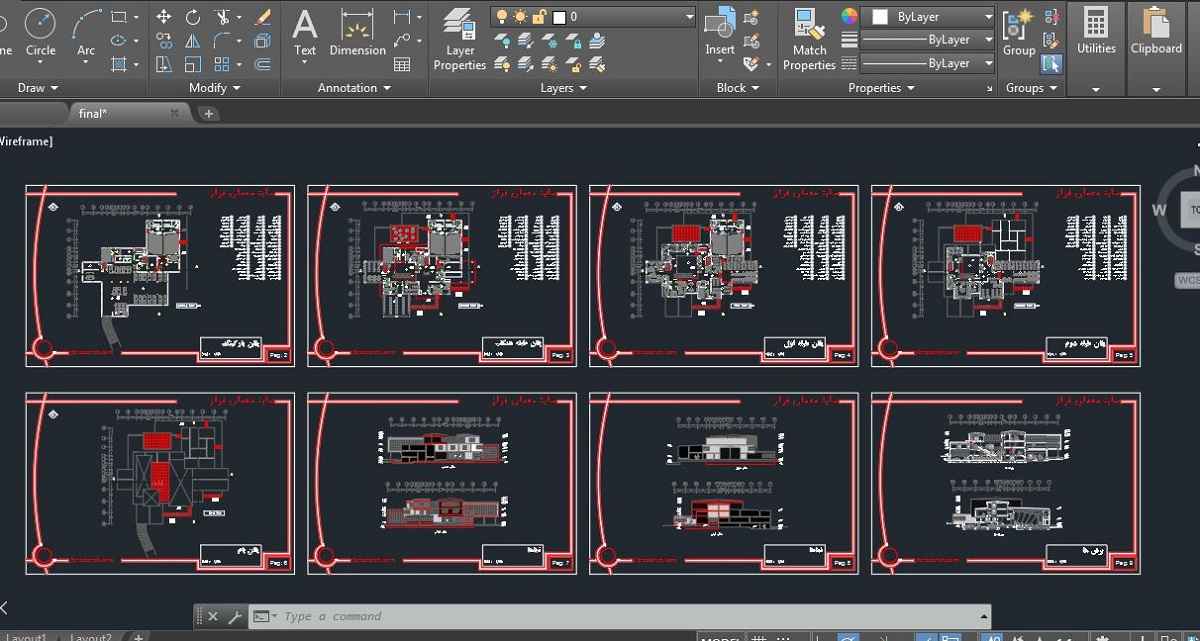Insert a table from Annotation panel
This screenshot has width=1200, height=641.
coord(402,64)
